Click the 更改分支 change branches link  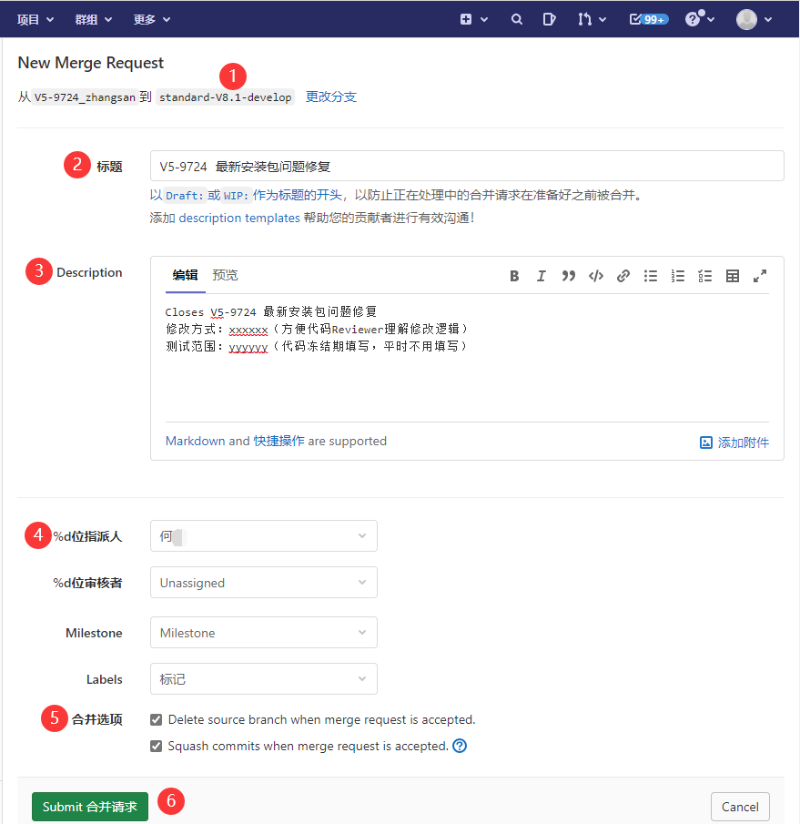click(x=331, y=97)
